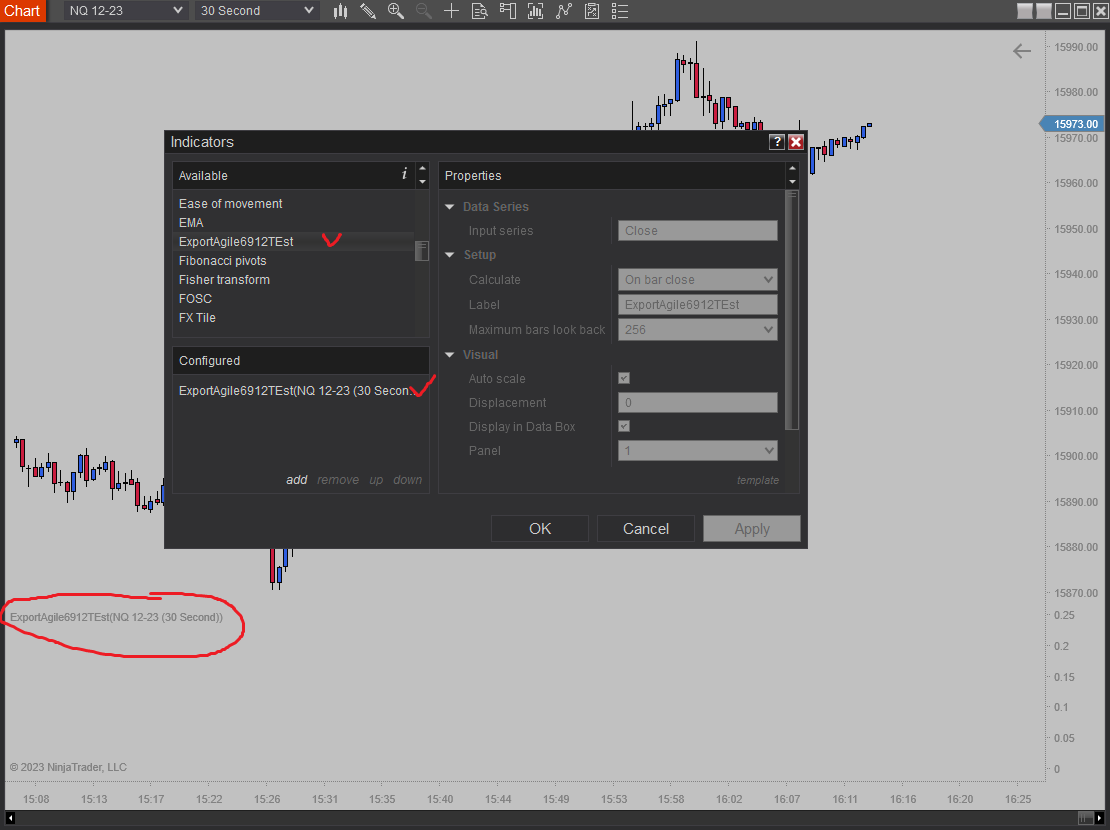Show the Data Box icon in toolbar
1110x830 pixels.
[x=479, y=11]
